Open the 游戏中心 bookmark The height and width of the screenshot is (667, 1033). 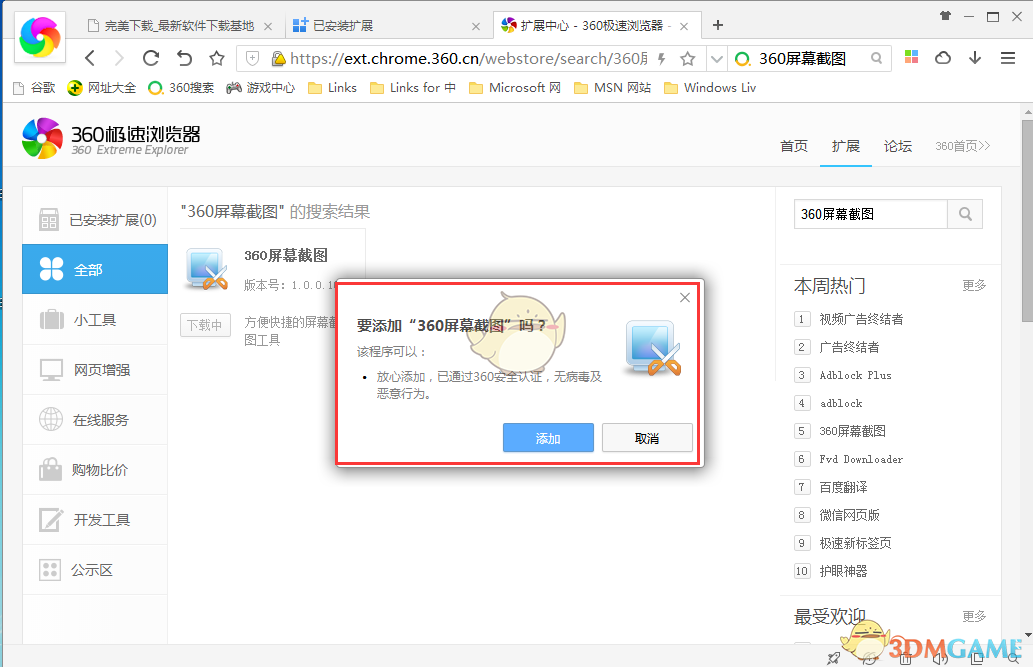261,88
